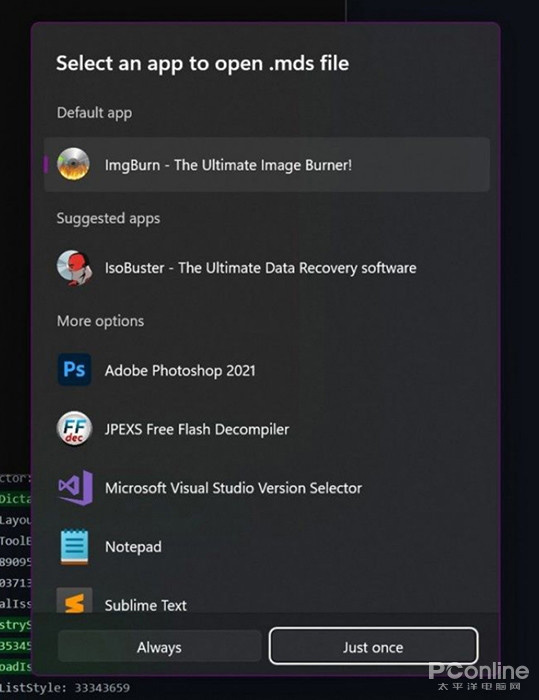Screen dimensions: 539x700
Task: Click the Always button
Action: pyautogui.click(x=159, y=647)
